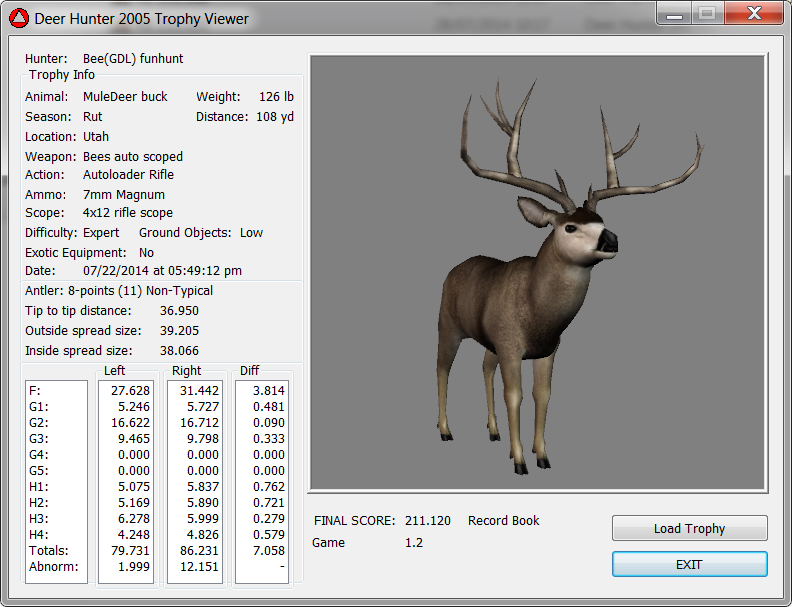Minimize the Trophy Viewer window
The image size is (792, 607).
pos(675,13)
